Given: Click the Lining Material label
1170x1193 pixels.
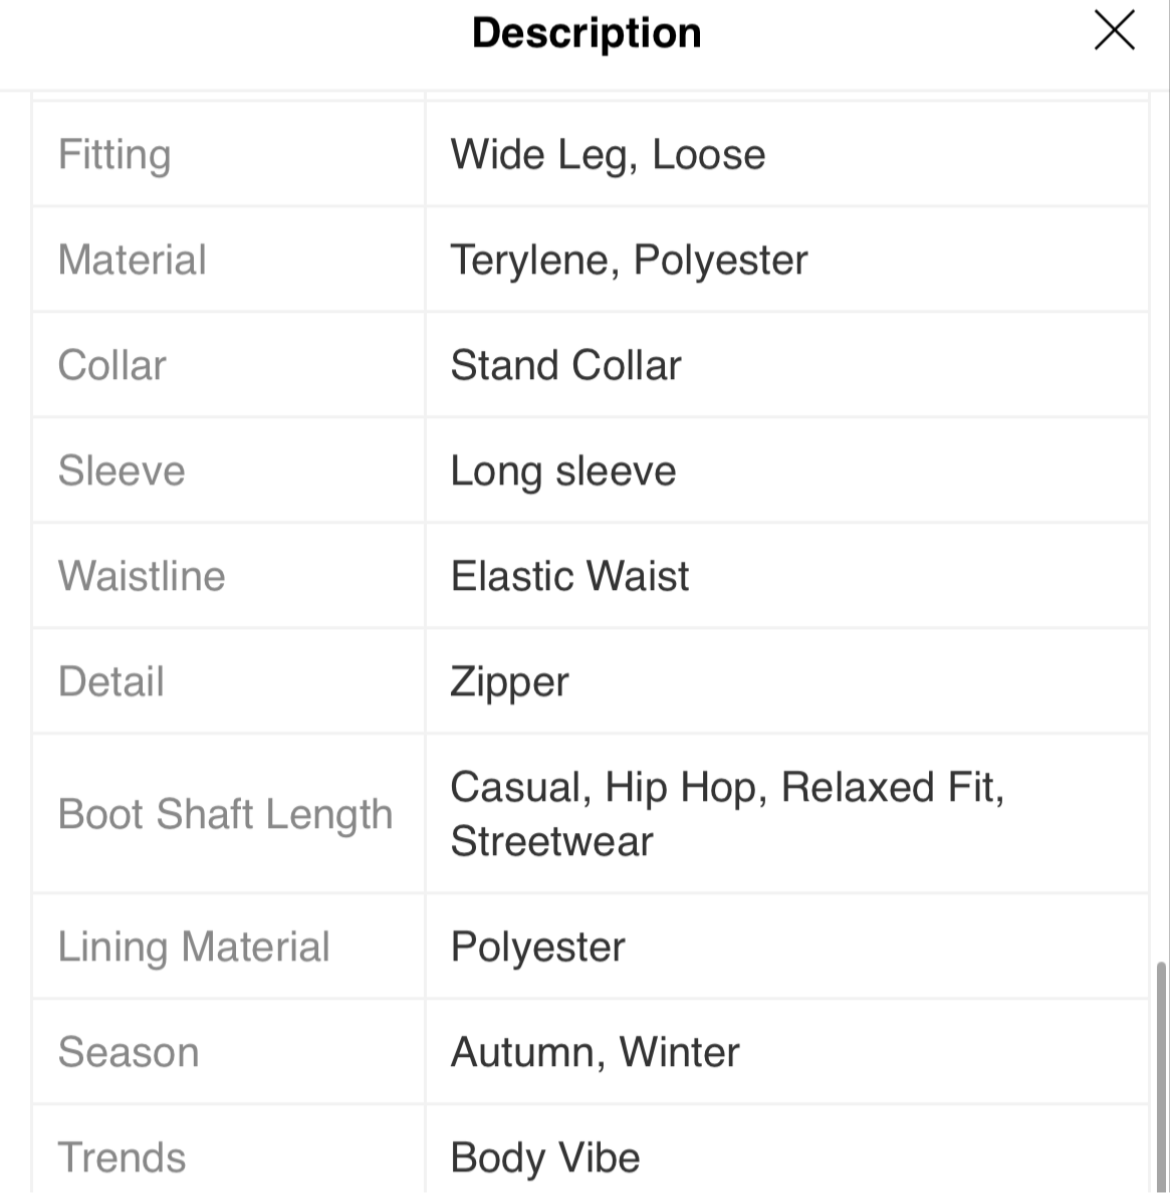Looking at the screenshot, I should click(x=194, y=946).
